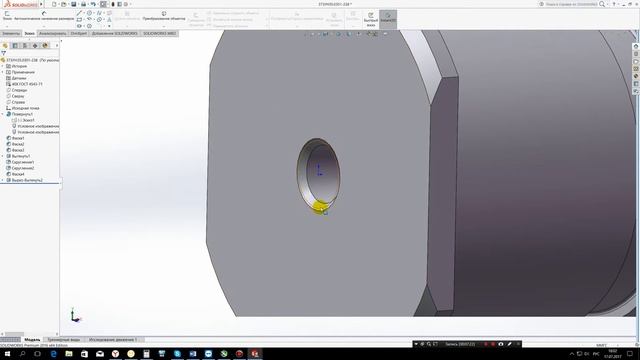Click the filter funnel icon in feature tree
This screenshot has height=360, width=640.
4,53
